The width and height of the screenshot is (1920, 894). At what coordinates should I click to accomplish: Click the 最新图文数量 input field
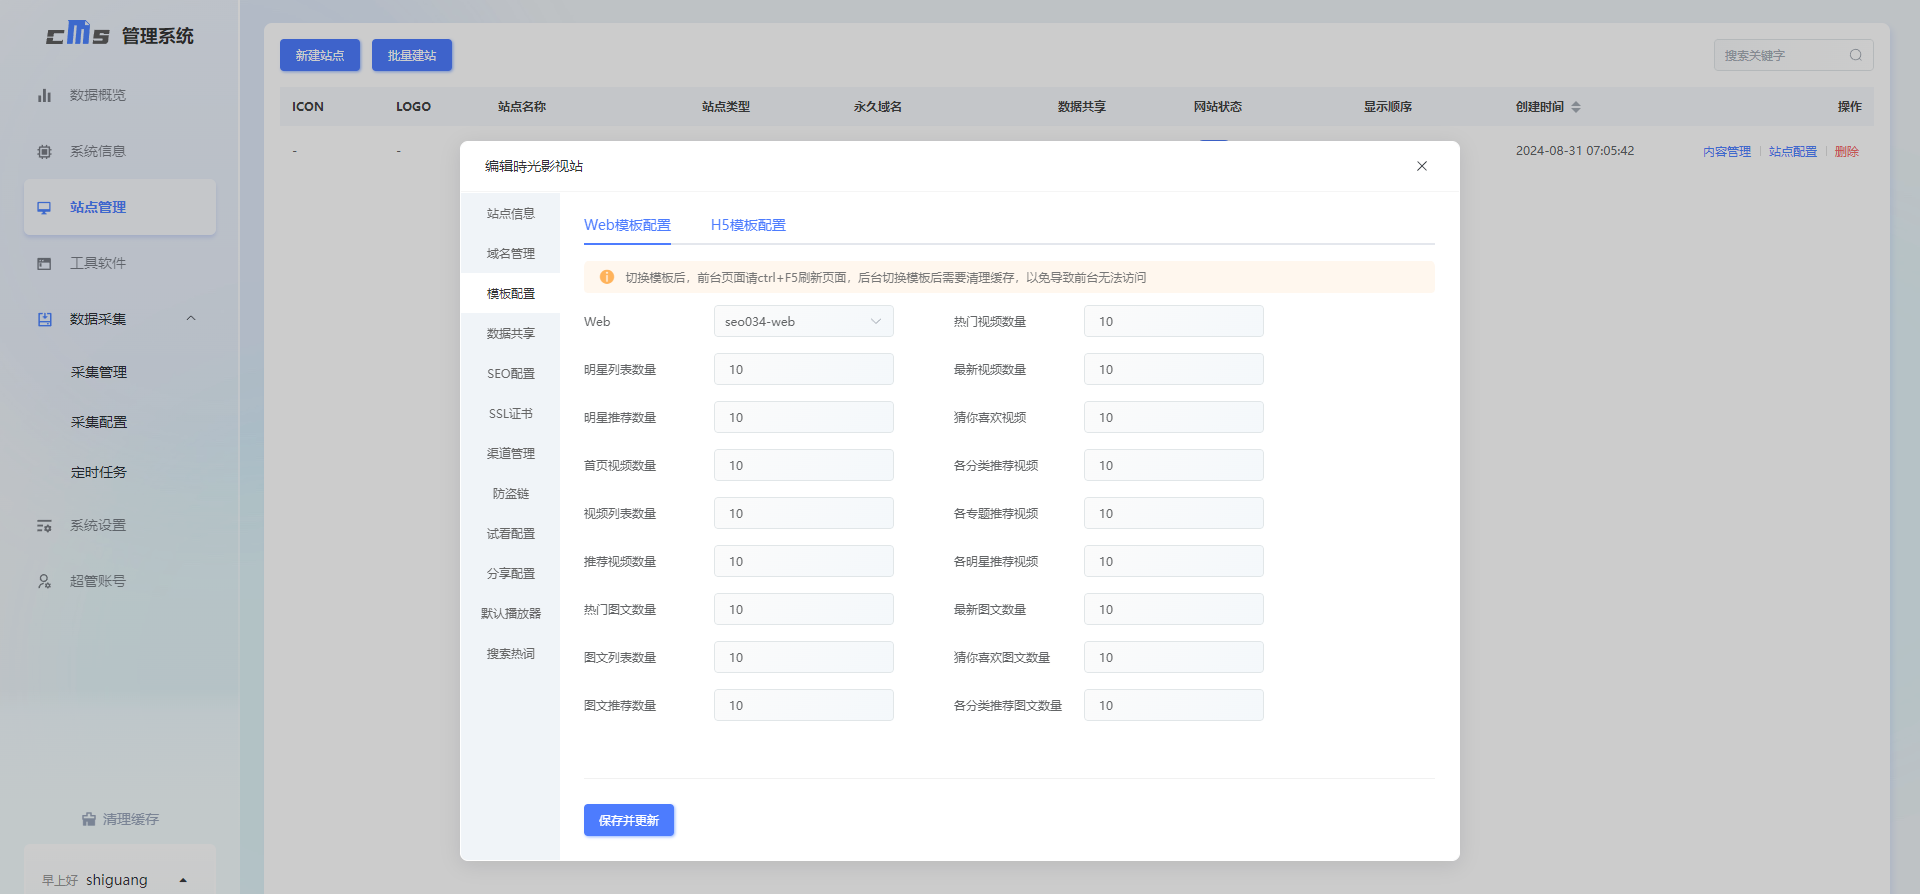click(x=1174, y=609)
